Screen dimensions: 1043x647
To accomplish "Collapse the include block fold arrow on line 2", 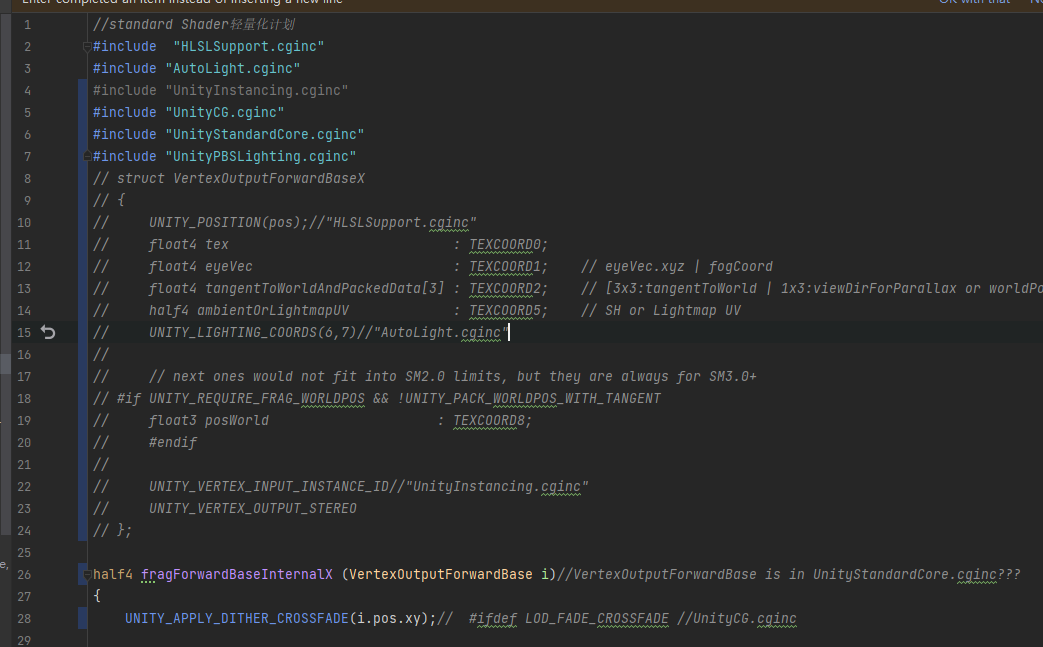I will pos(88,46).
